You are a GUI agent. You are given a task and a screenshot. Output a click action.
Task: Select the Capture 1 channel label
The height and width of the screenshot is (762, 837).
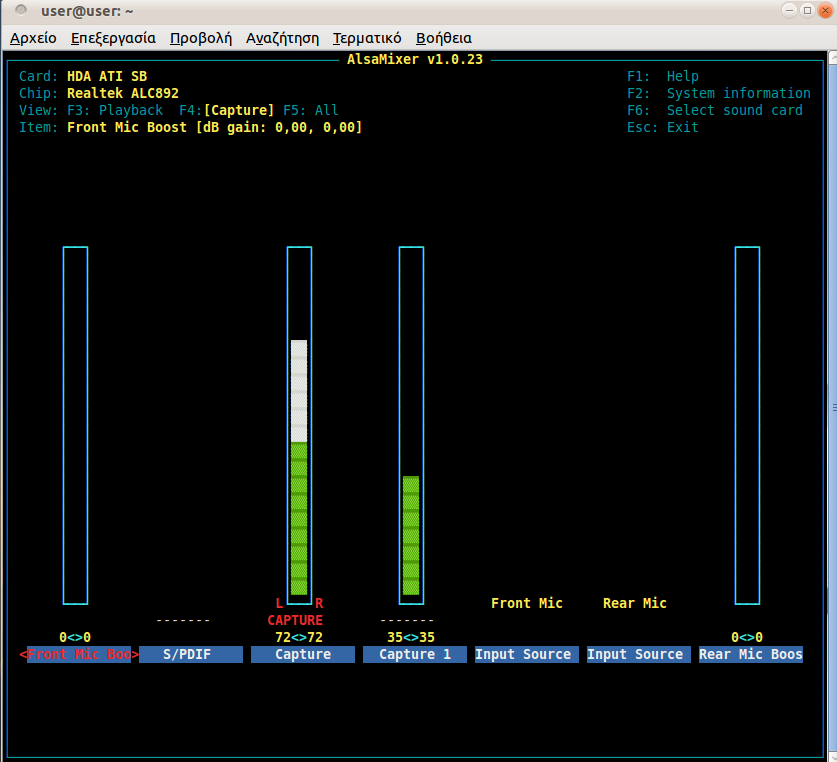click(x=415, y=654)
